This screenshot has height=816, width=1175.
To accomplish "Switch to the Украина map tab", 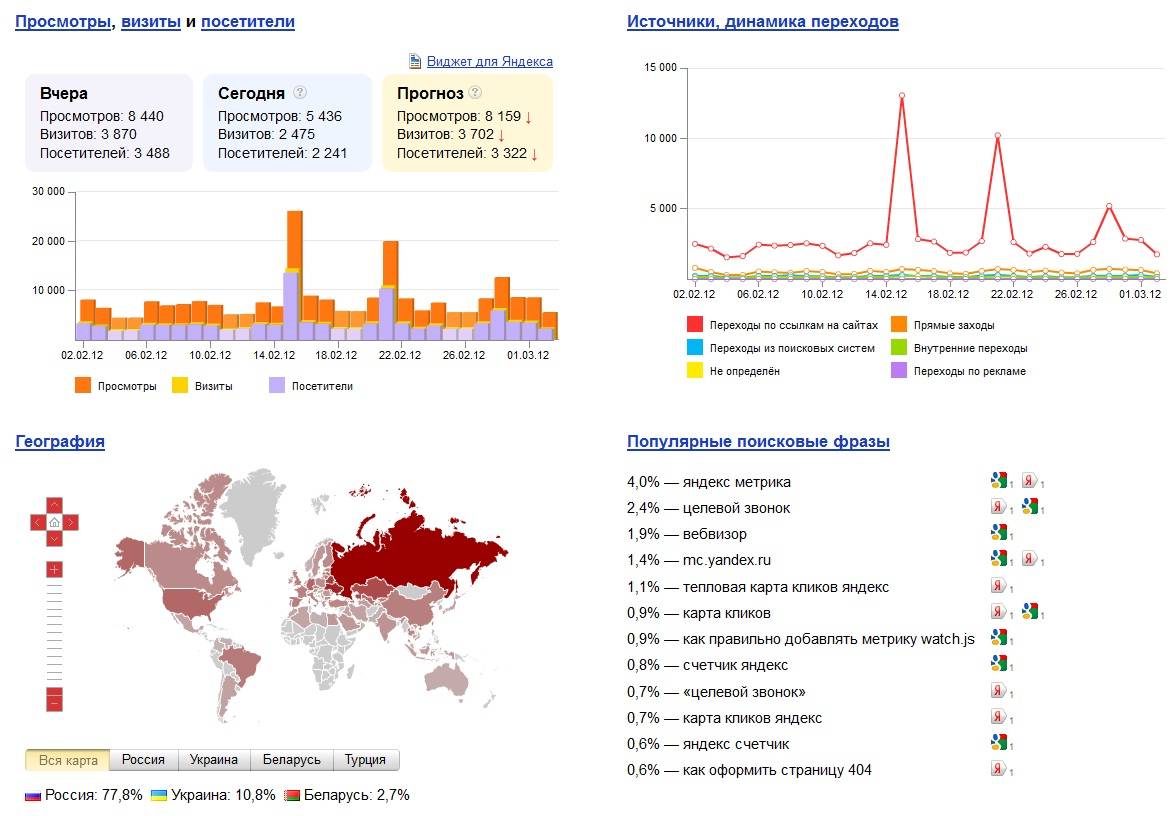I will point(214,760).
